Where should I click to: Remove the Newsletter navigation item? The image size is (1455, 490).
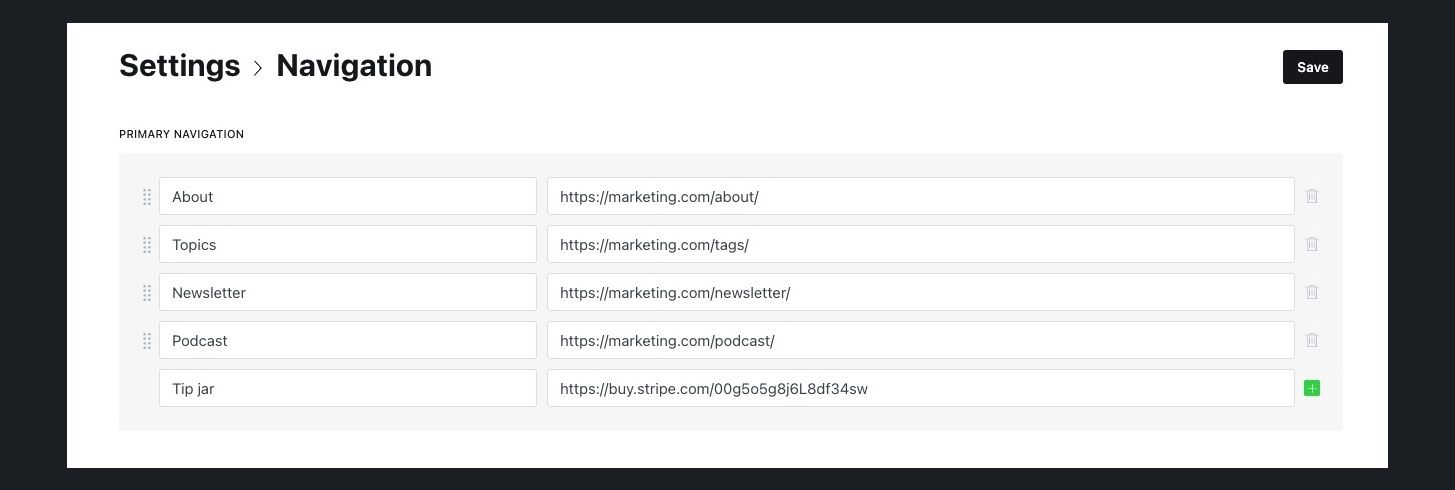[x=1312, y=292]
